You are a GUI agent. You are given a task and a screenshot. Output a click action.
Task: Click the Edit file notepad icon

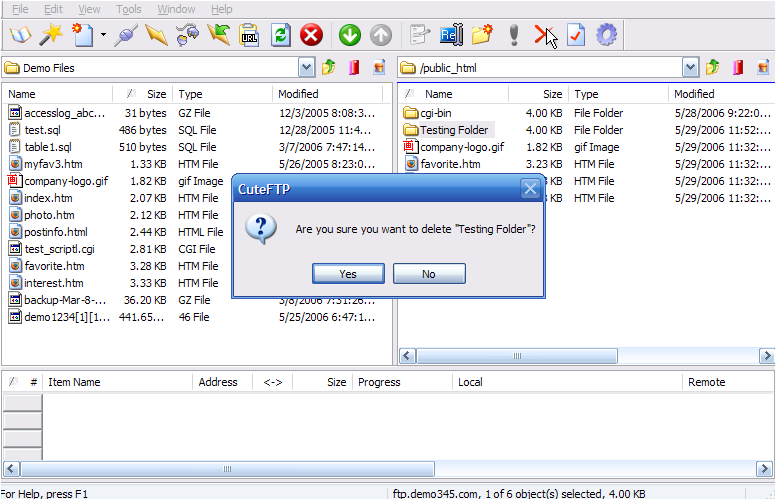(x=421, y=35)
